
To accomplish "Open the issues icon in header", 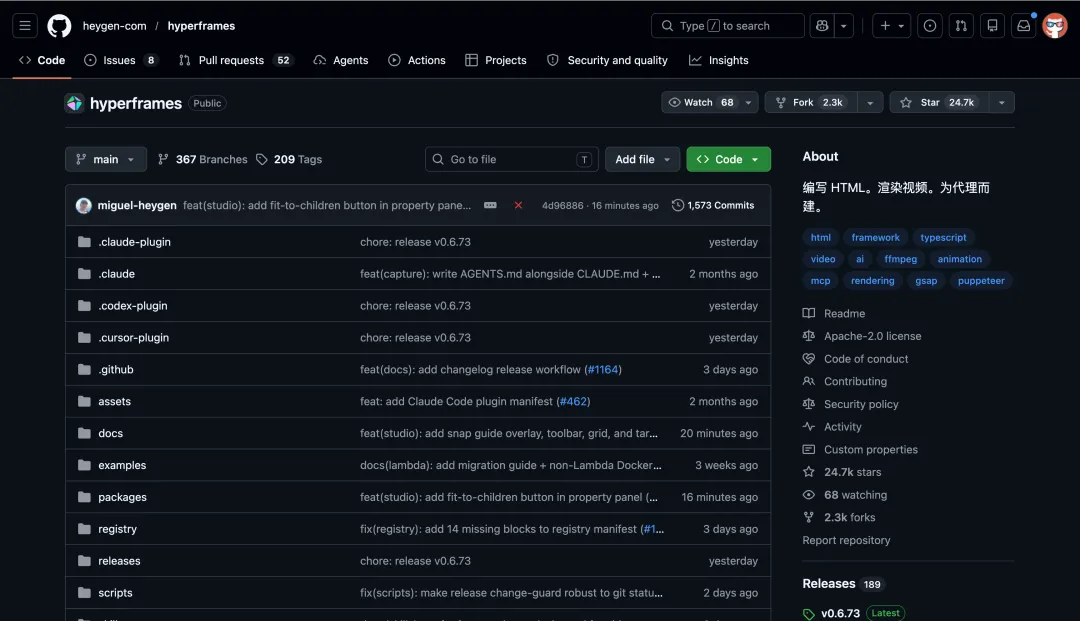I will pyautogui.click(x=930, y=25).
